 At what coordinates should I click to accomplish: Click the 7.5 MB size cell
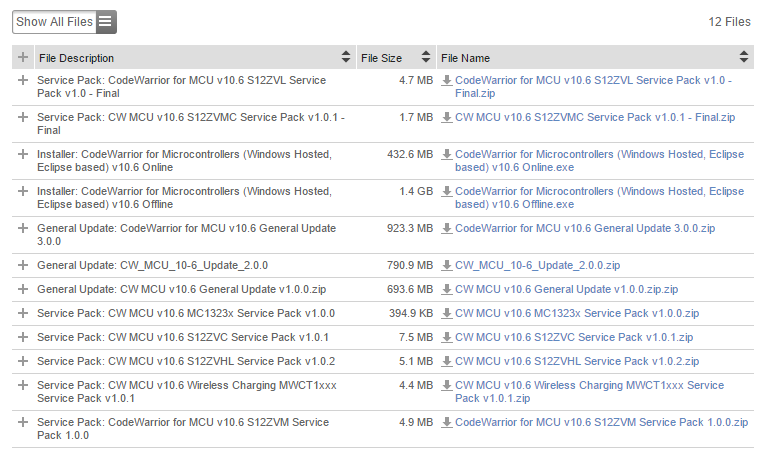[x=416, y=337]
